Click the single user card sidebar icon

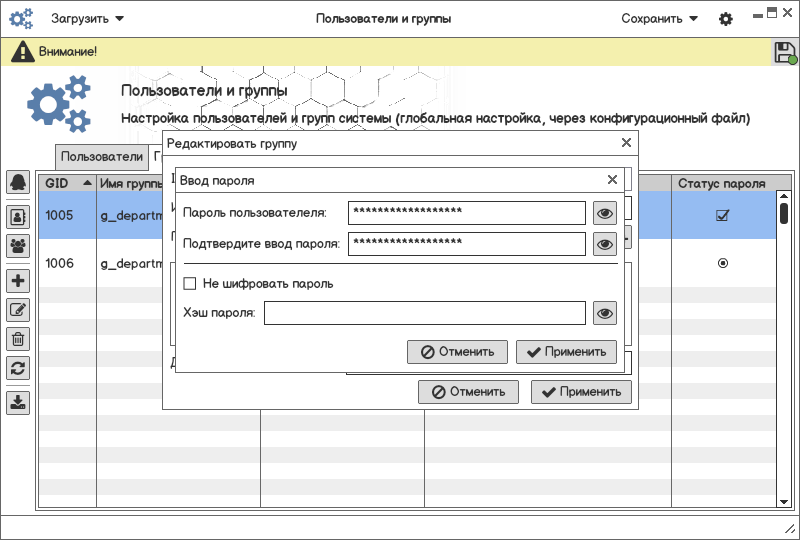18,217
